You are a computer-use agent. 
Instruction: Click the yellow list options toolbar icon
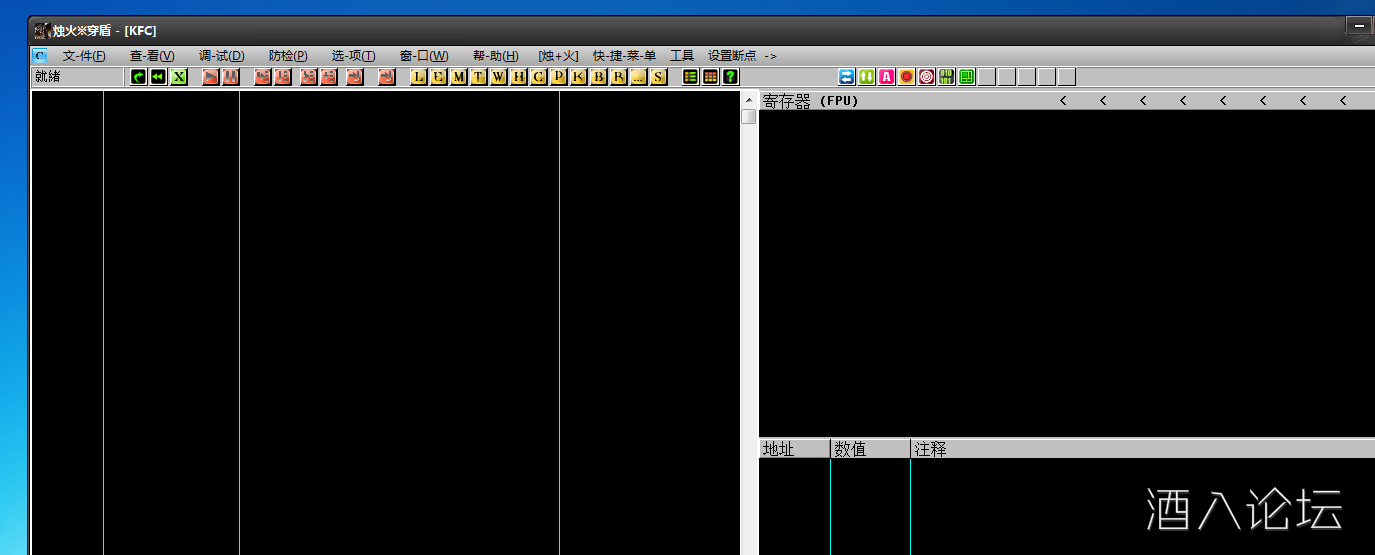pos(691,77)
